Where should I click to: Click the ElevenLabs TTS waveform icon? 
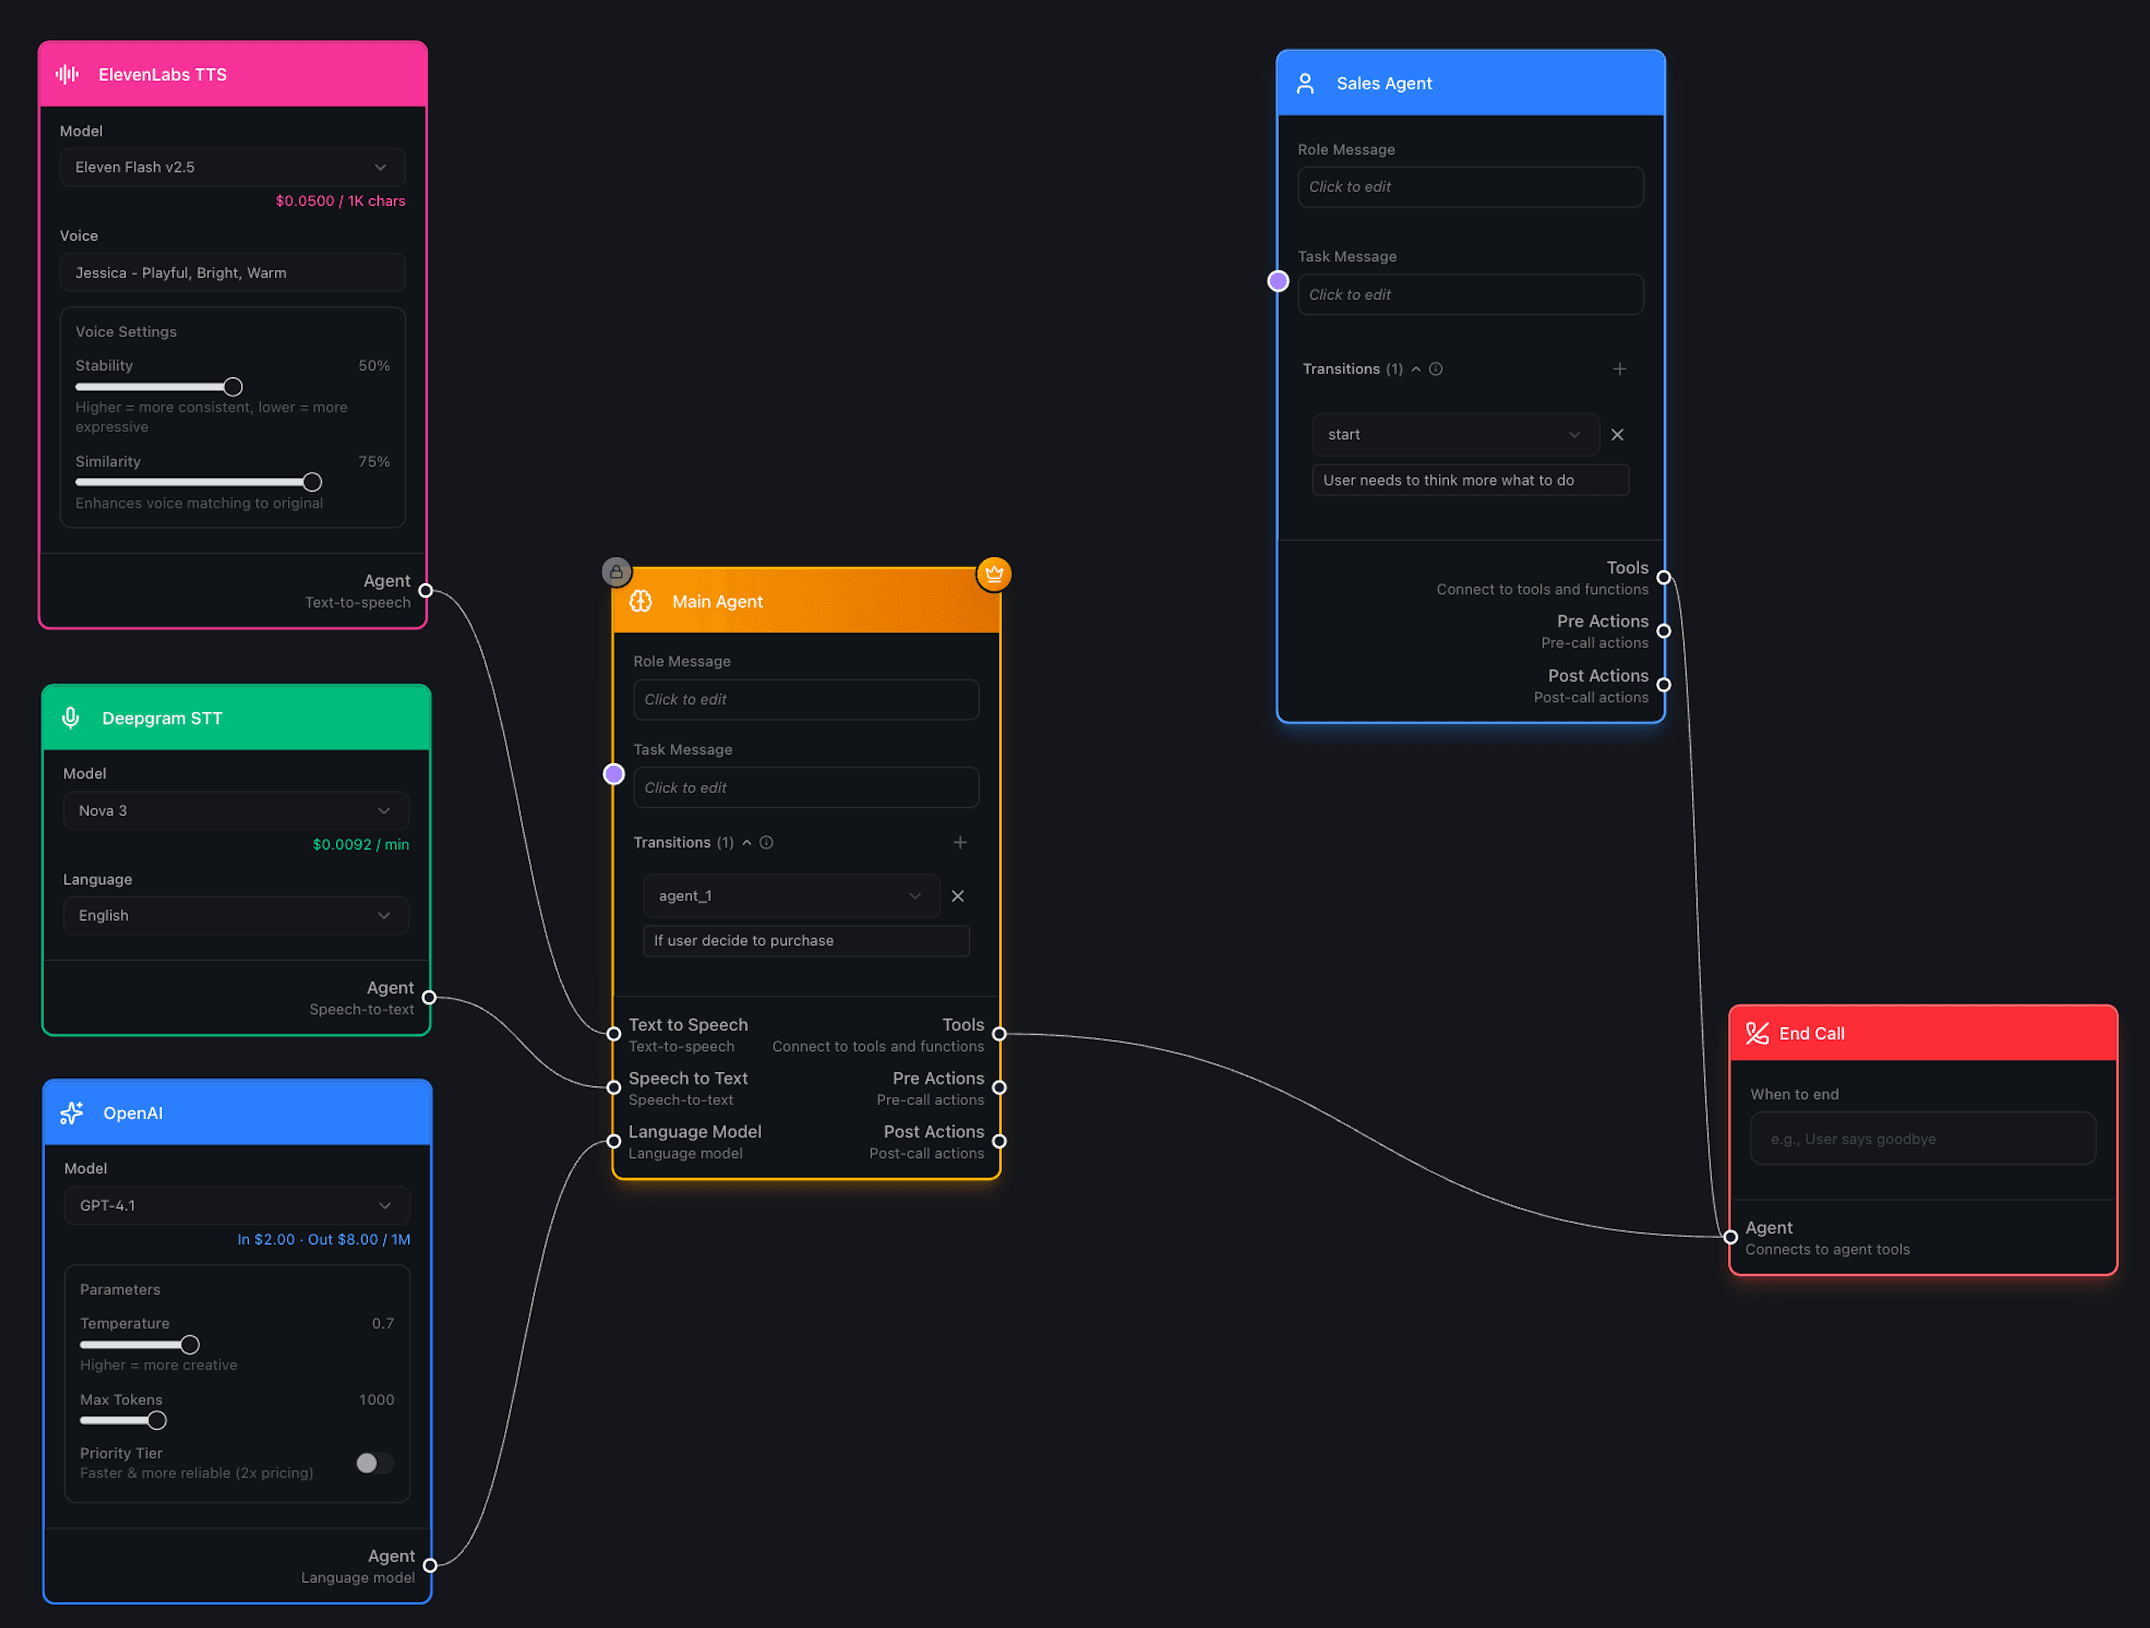(x=66, y=73)
